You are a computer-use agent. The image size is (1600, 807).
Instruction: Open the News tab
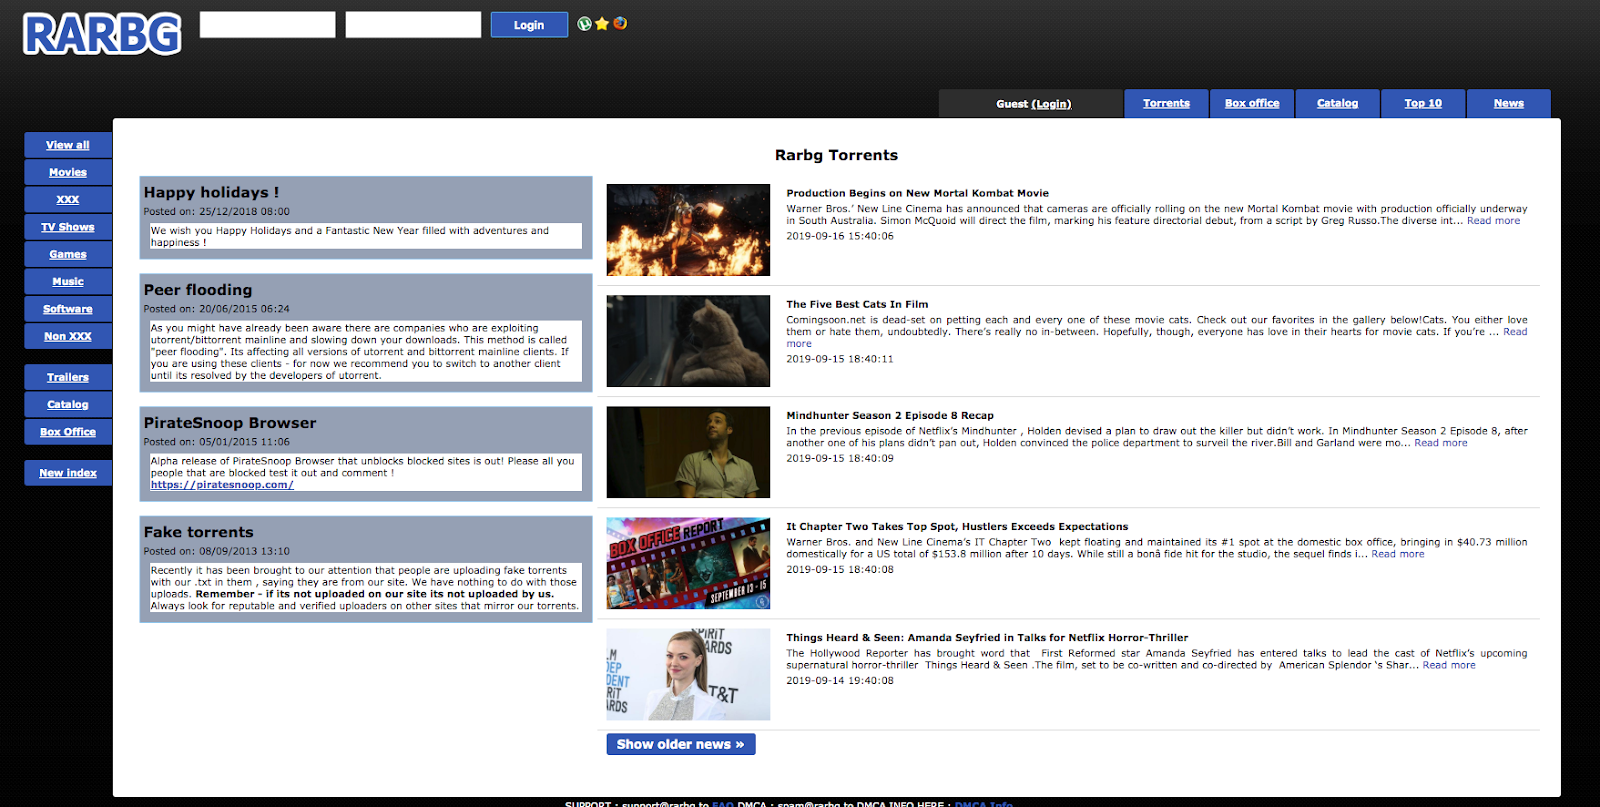[1509, 103]
